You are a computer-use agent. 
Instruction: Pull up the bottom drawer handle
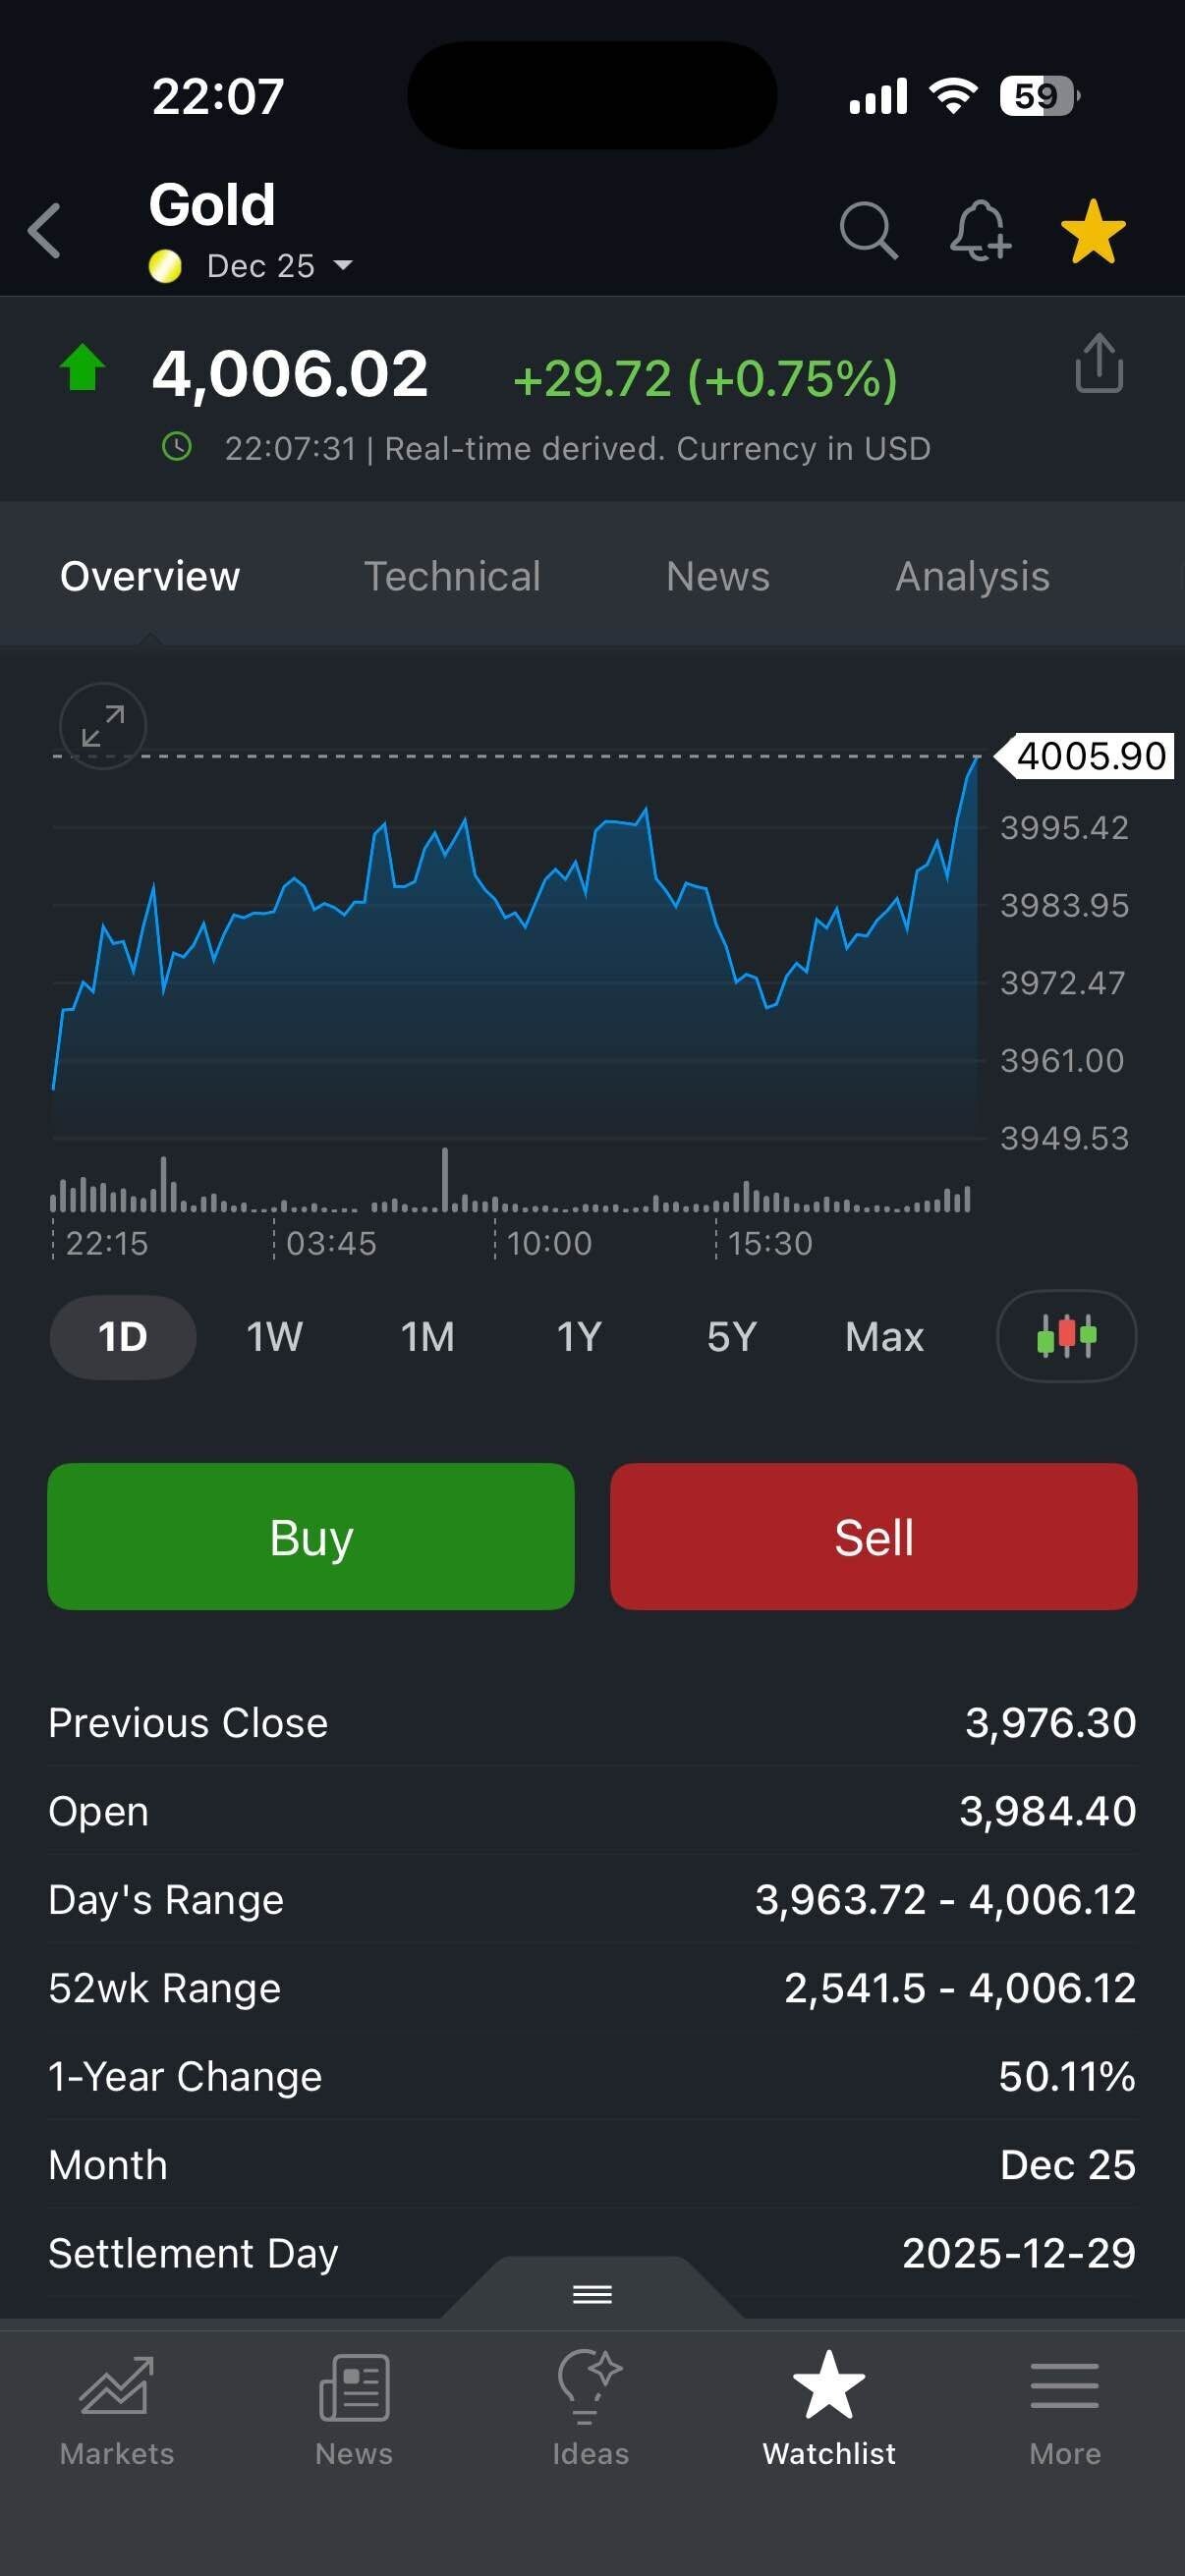(592, 2294)
